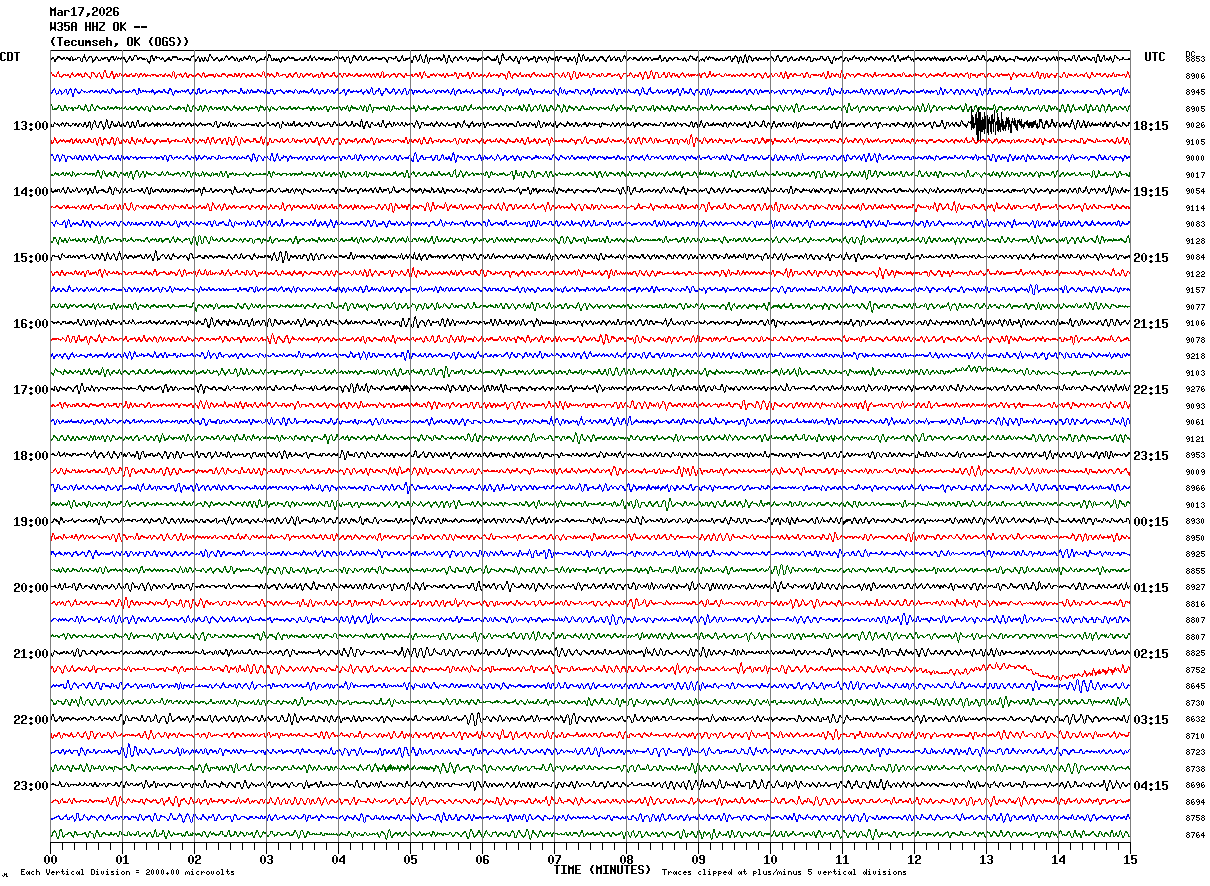Click the station code "W35A HHZ OK --"
1210x886 pixels.
point(99,27)
